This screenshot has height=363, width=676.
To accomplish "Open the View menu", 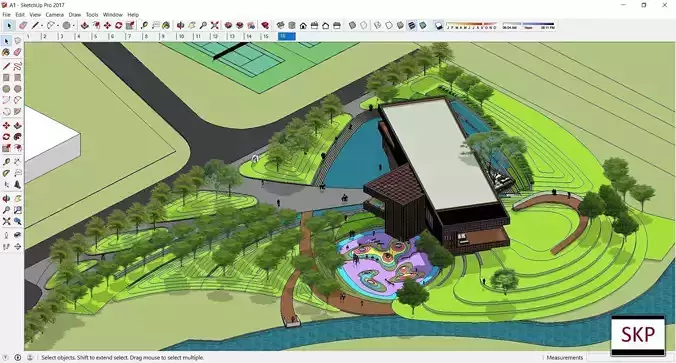I will click(x=35, y=15).
